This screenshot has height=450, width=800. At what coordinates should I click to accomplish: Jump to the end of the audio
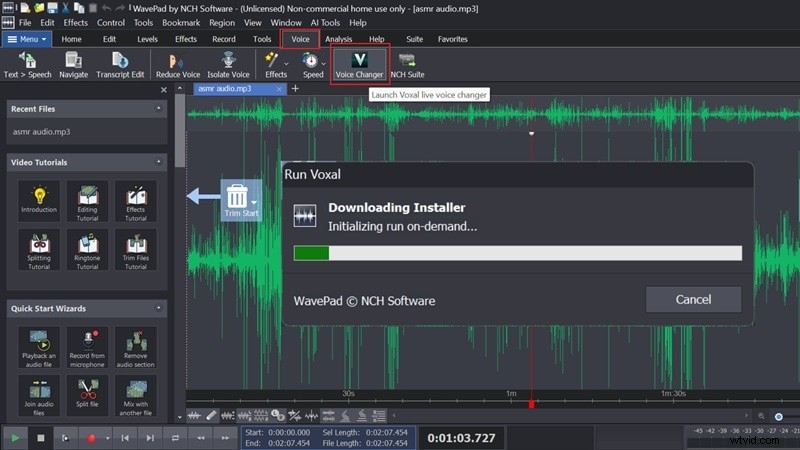tap(150, 438)
